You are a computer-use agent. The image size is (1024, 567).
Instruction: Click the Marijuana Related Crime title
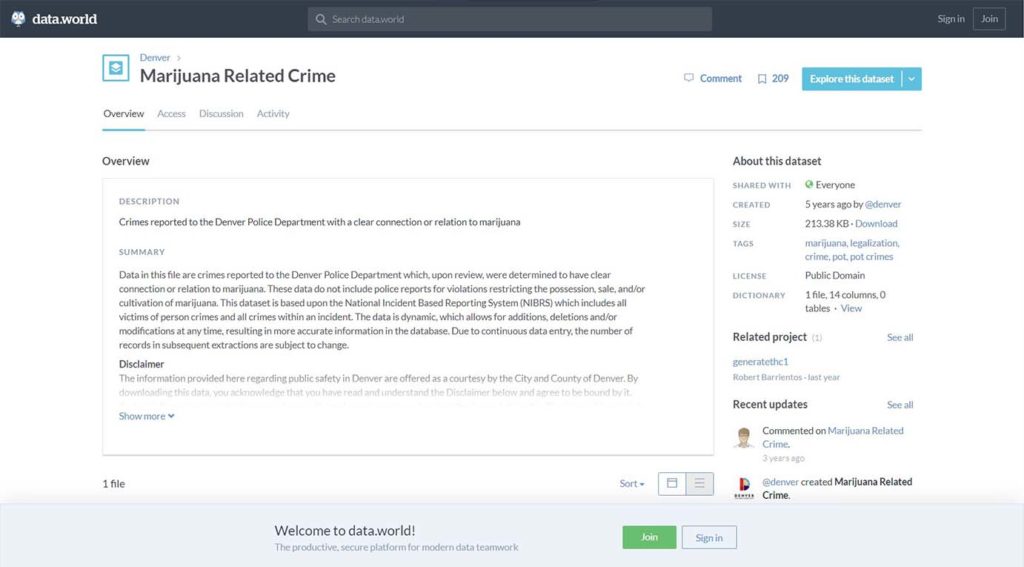tap(238, 76)
